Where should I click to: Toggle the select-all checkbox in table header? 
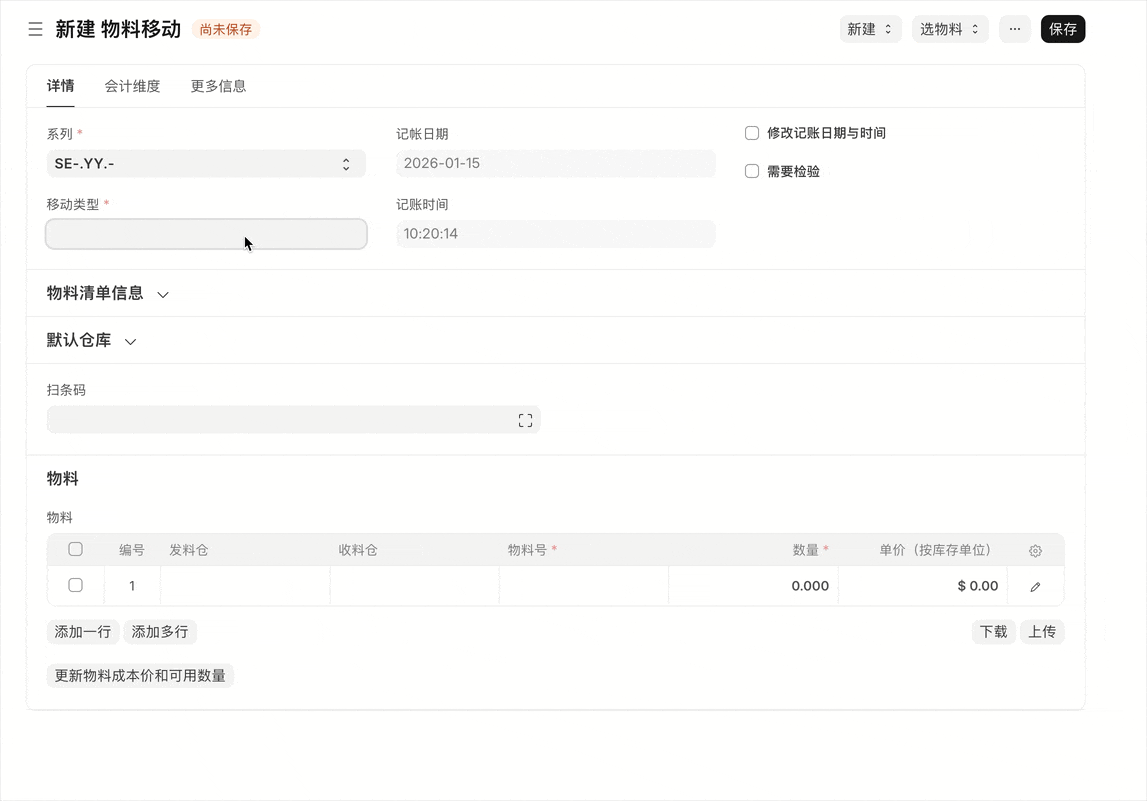point(75,549)
